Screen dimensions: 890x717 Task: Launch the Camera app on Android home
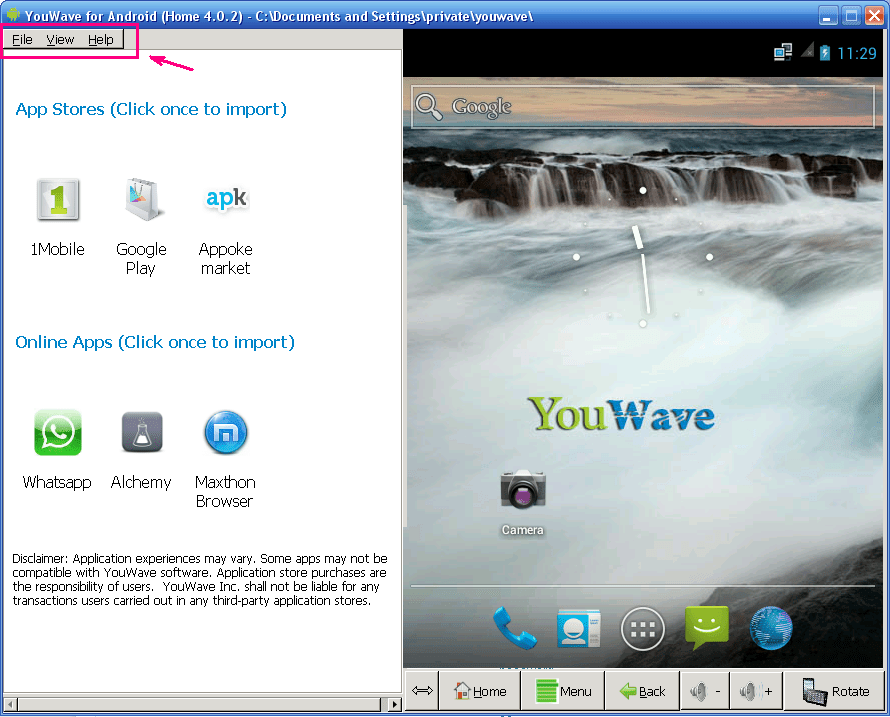click(x=523, y=502)
